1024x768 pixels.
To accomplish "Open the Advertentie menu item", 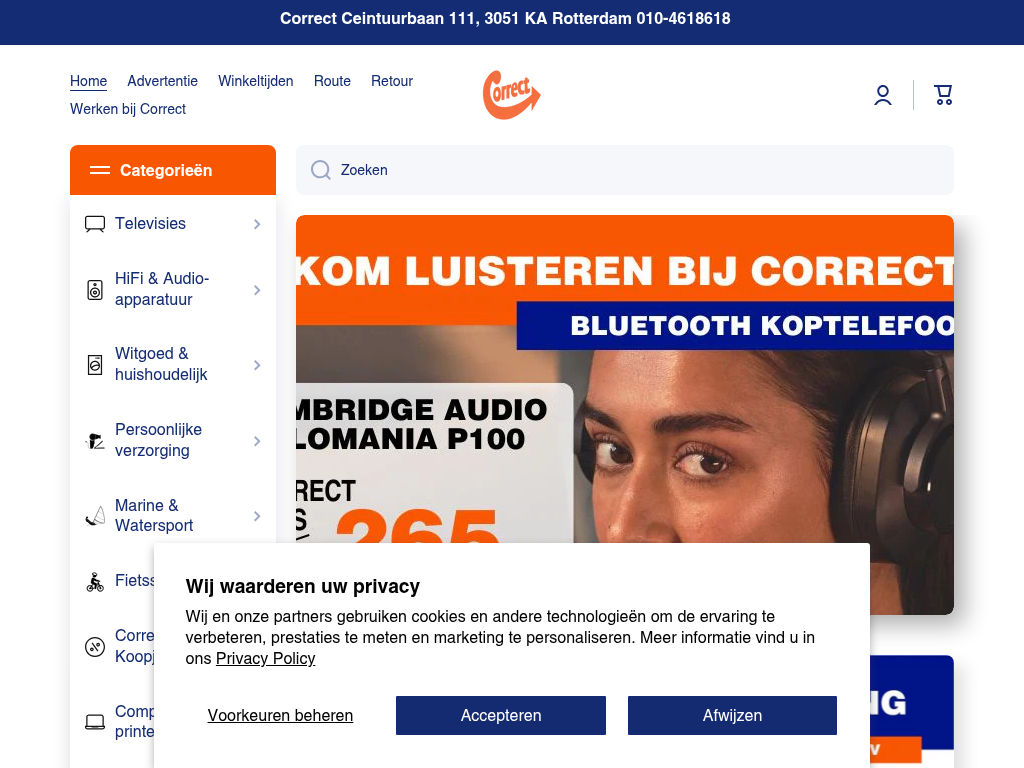I will [x=162, y=81].
